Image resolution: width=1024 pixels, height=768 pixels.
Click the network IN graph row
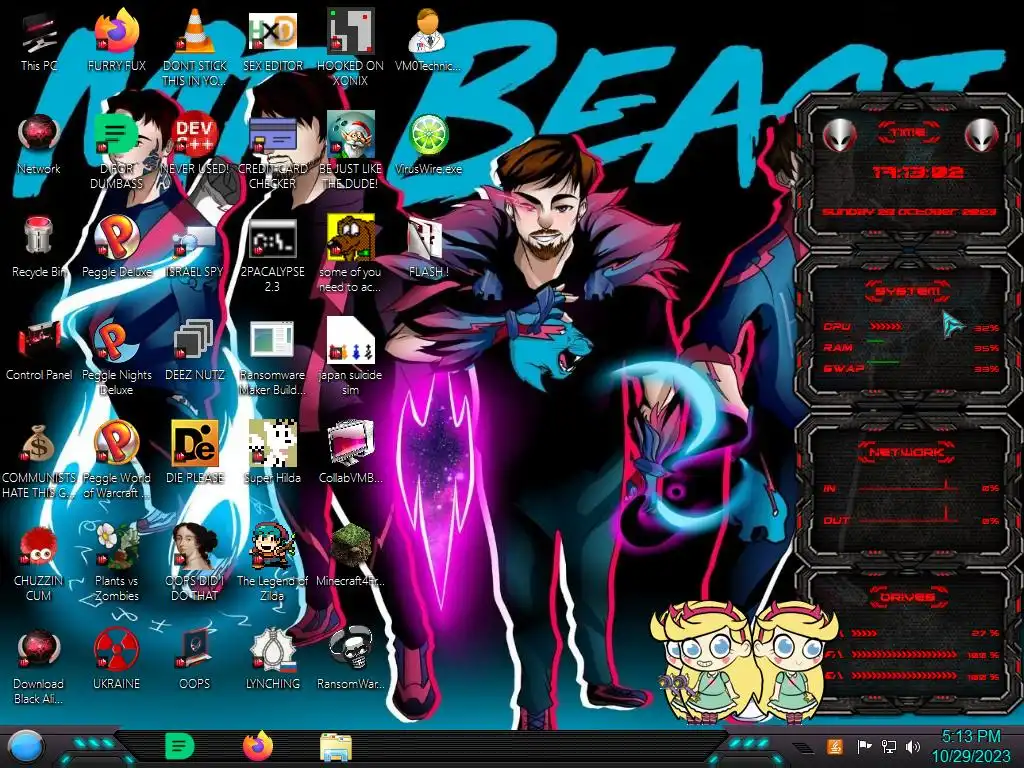point(910,487)
